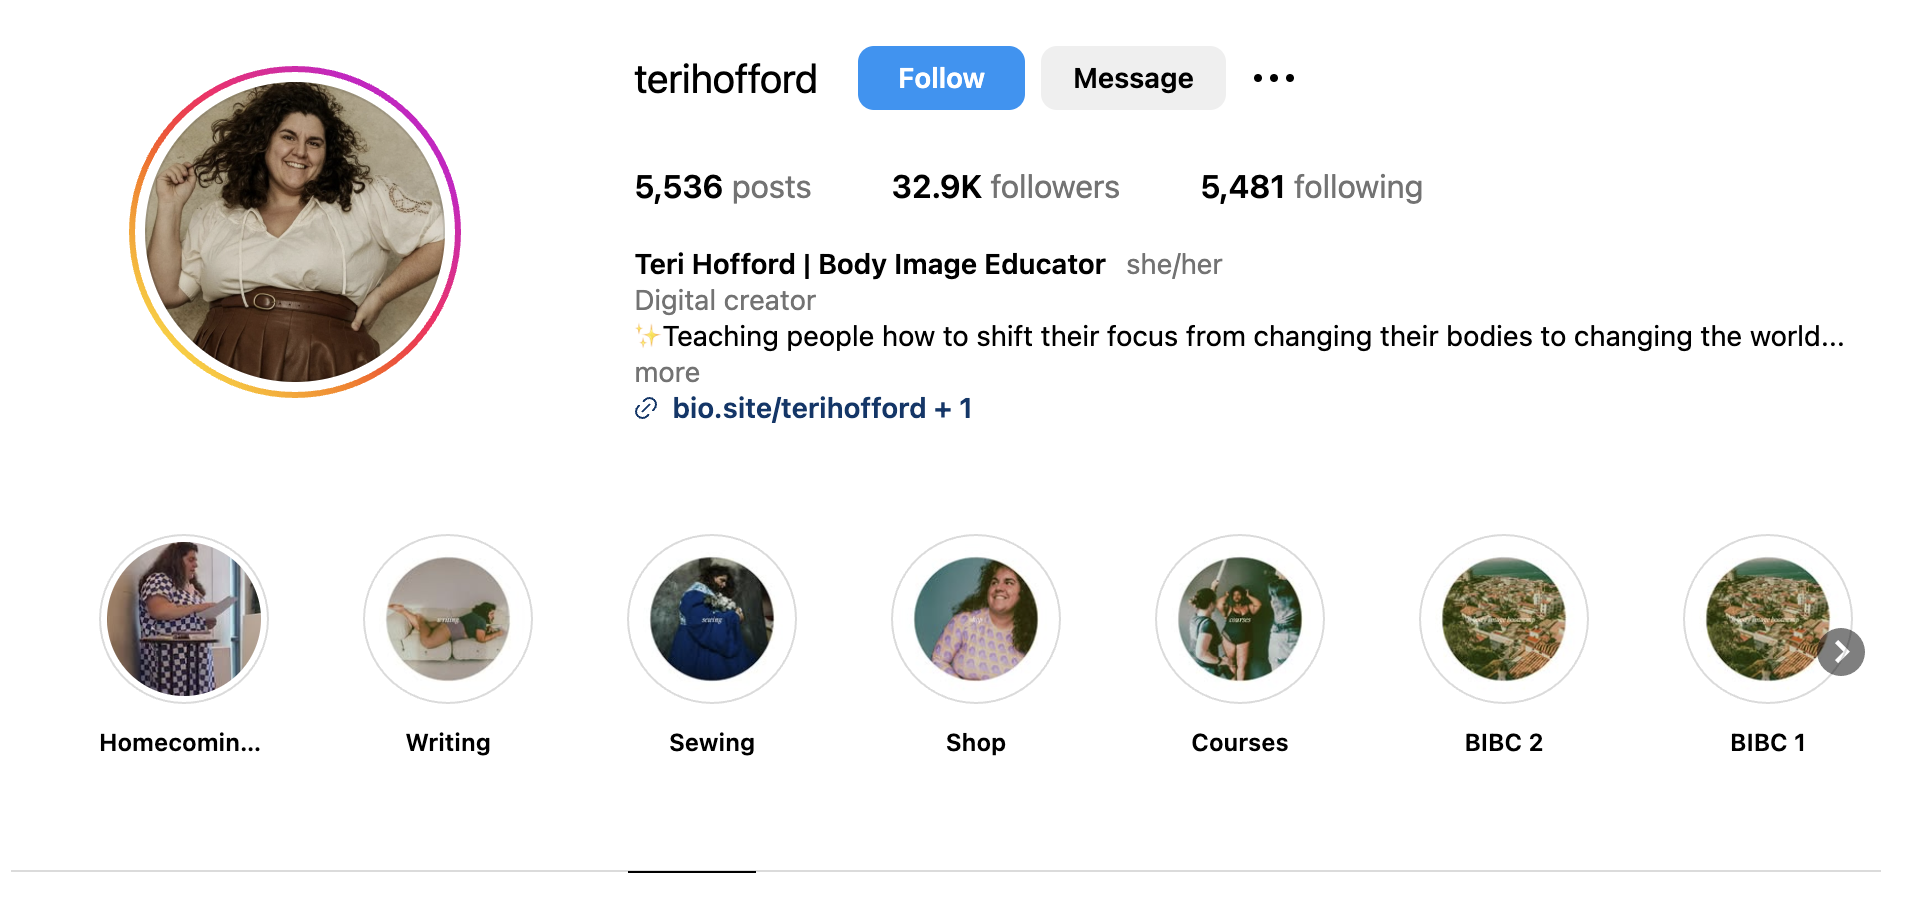This screenshot has height=902, width=1916.
Task: Click the three-dot more options icon
Action: pos(1273,78)
